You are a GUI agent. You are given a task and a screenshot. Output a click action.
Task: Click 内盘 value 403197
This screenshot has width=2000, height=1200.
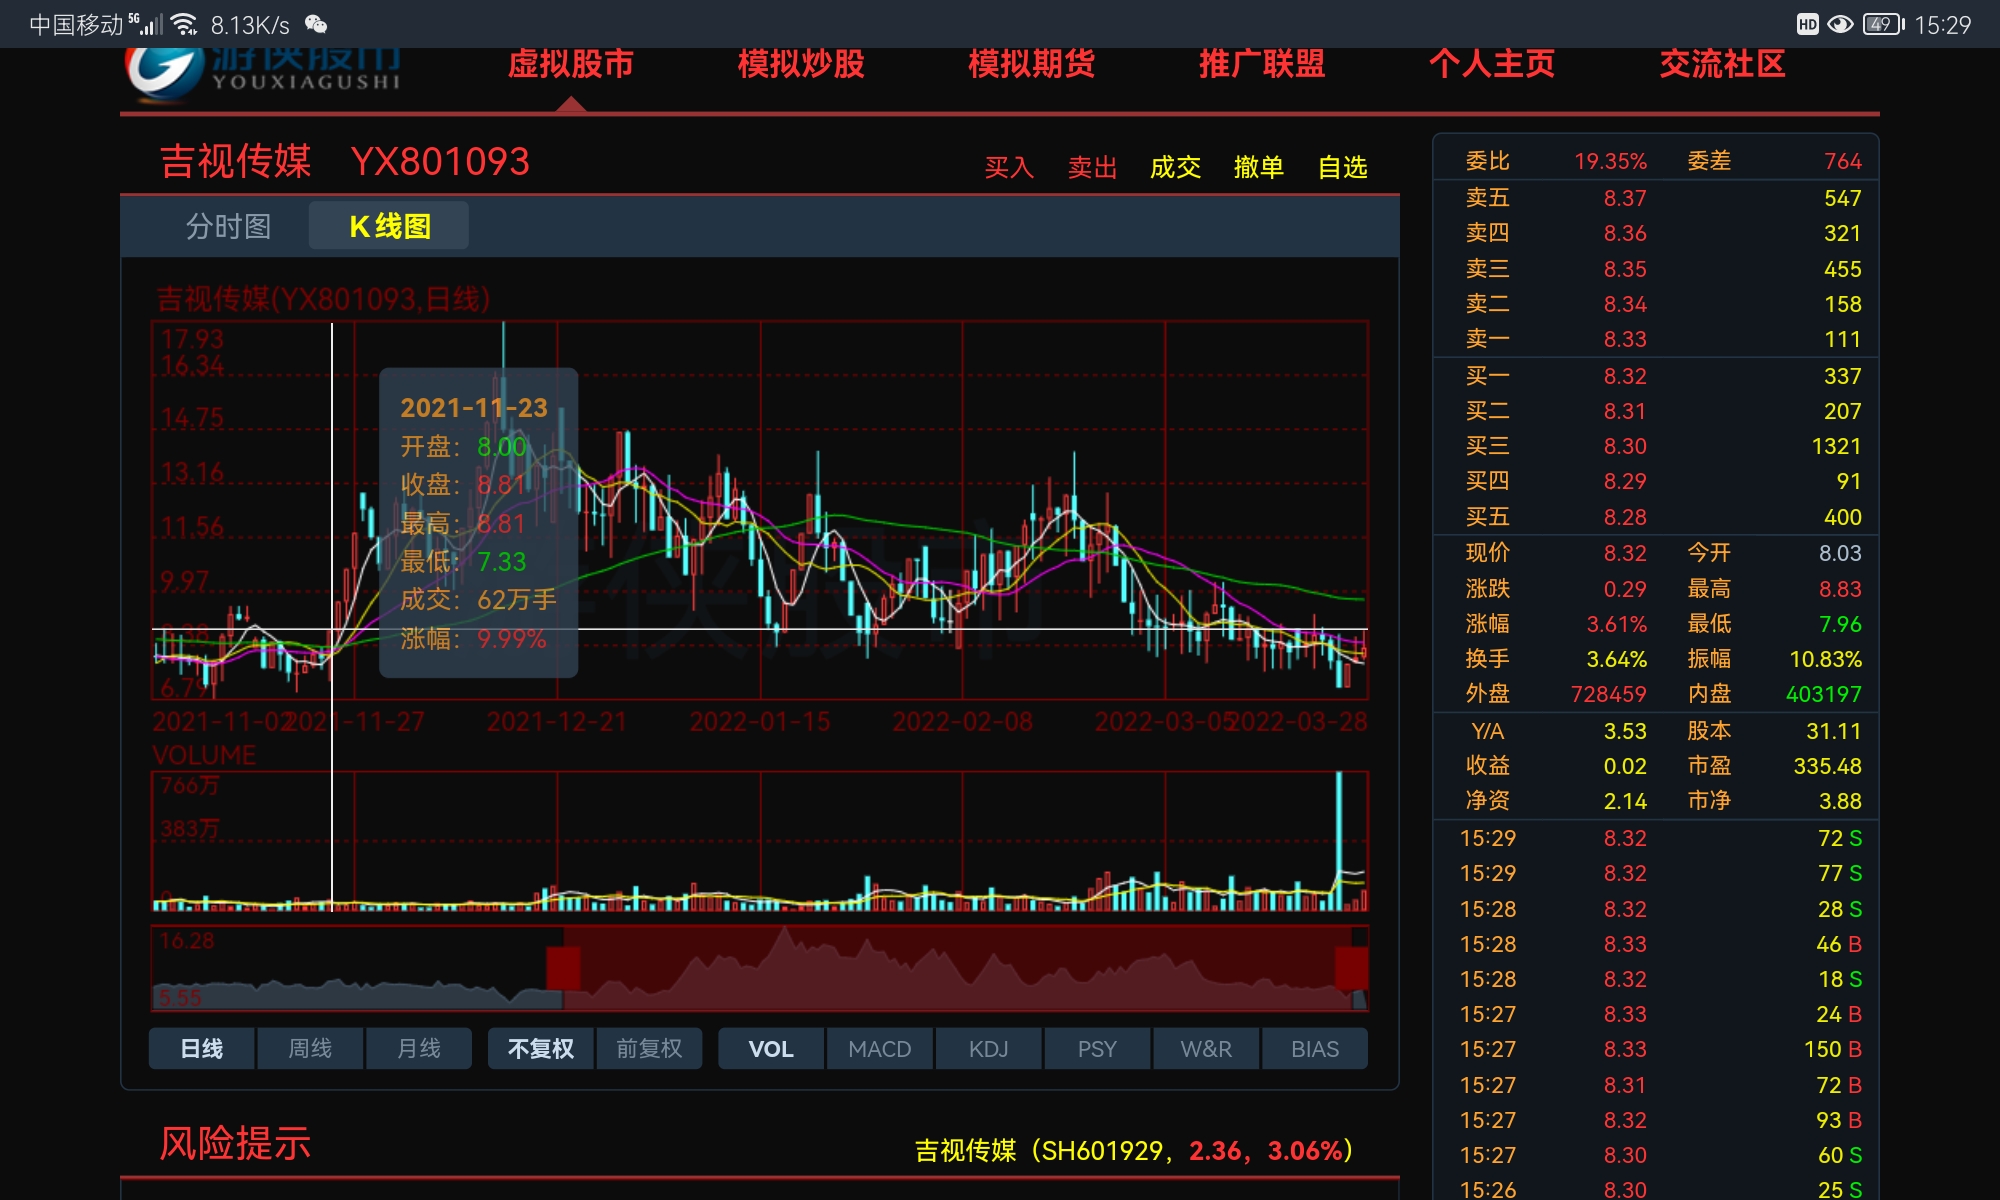point(1824,694)
